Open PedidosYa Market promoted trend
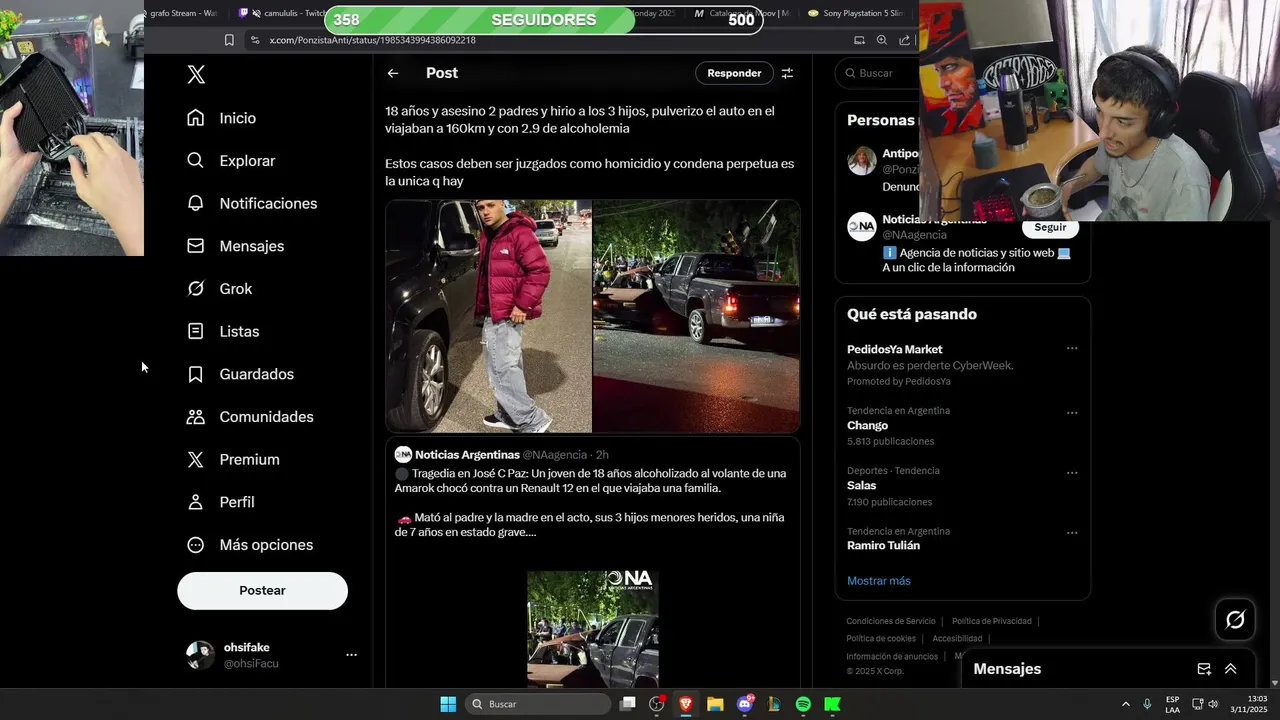The image size is (1280, 720). pos(894,350)
